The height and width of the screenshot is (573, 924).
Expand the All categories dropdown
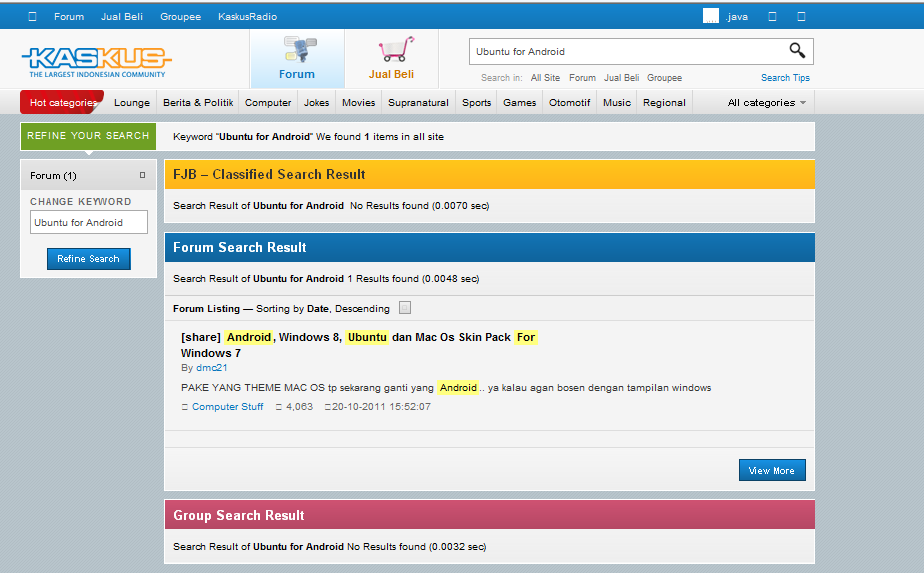tap(766, 103)
